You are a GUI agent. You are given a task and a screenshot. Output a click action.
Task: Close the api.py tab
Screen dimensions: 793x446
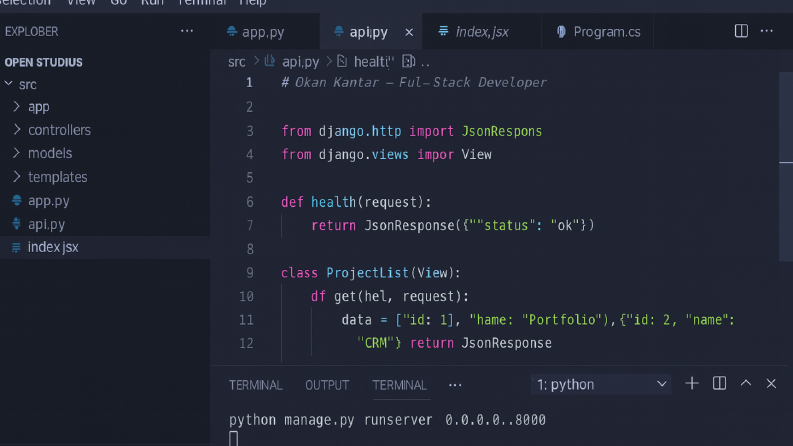point(409,32)
